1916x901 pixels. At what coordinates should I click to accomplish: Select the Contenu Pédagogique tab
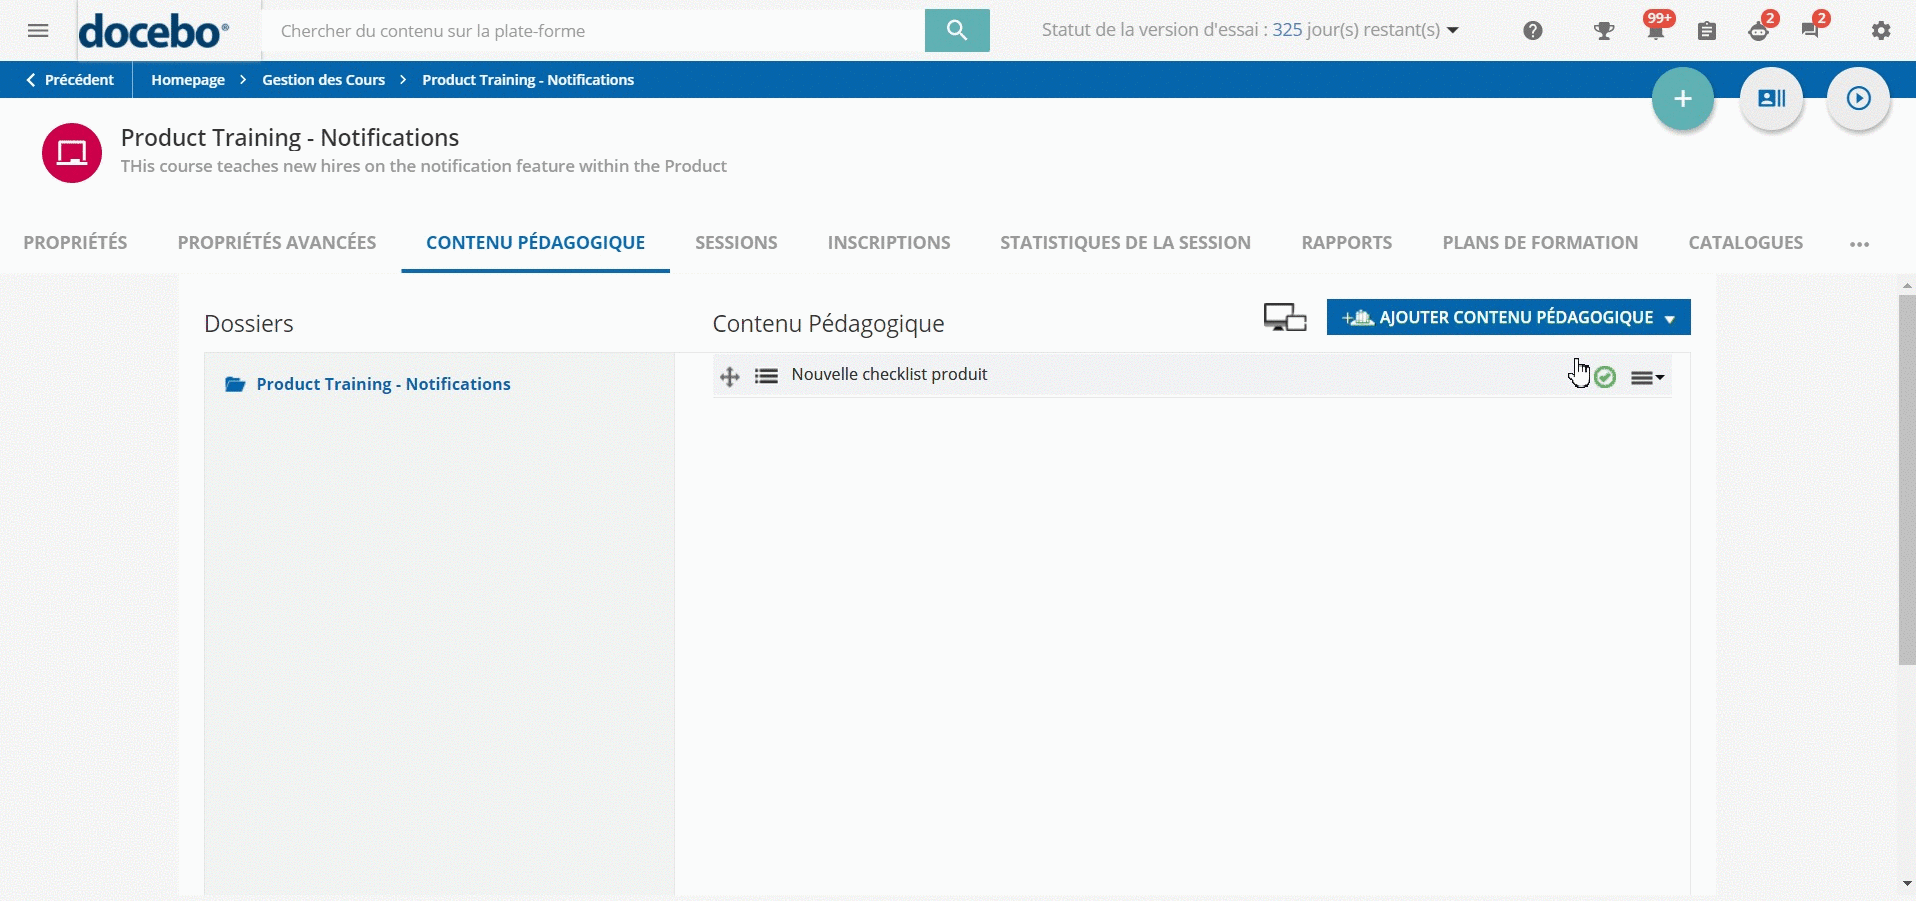click(535, 242)
